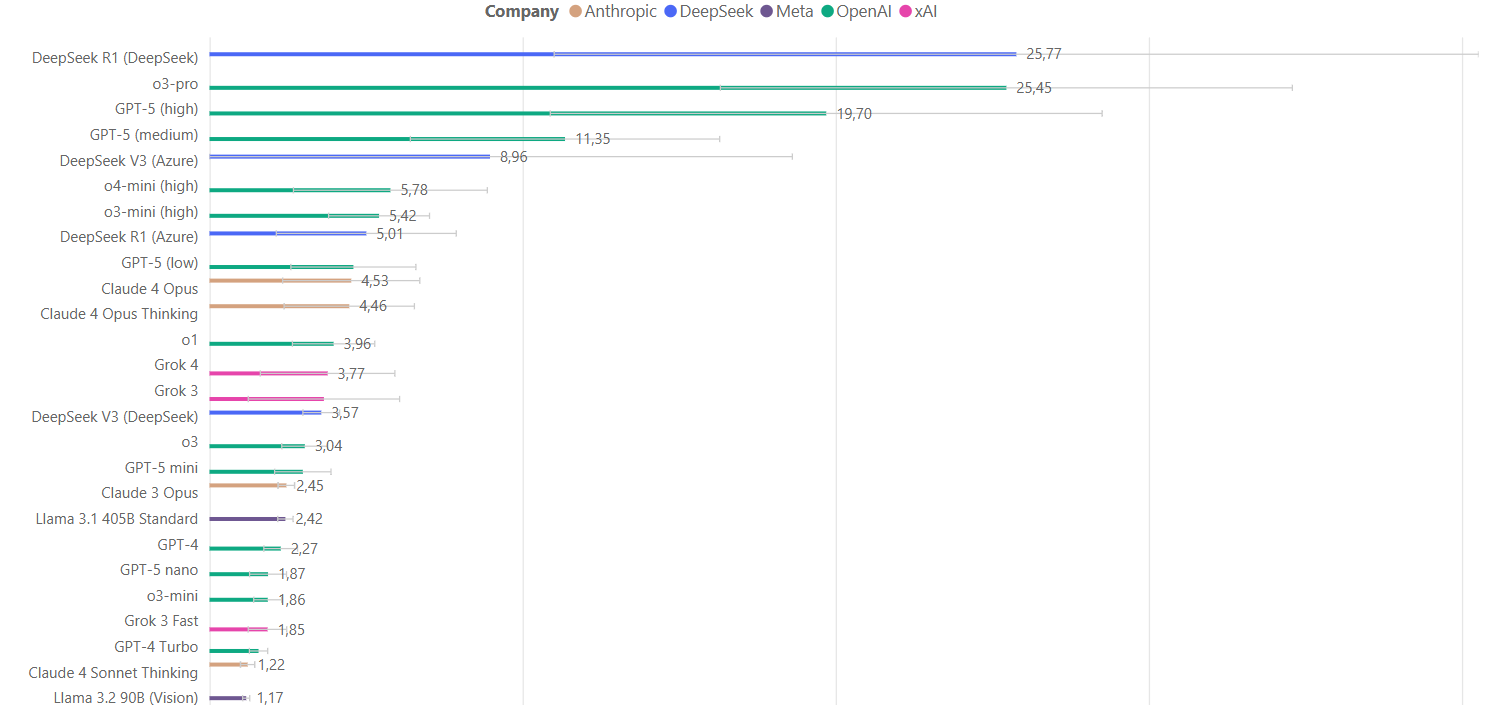Click the 3,04 data label

click(x=329, y=446)
